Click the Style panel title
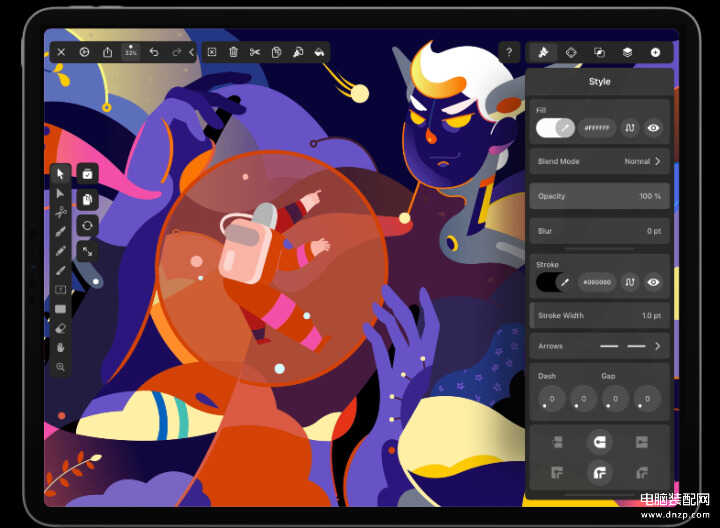 (600, 82)
